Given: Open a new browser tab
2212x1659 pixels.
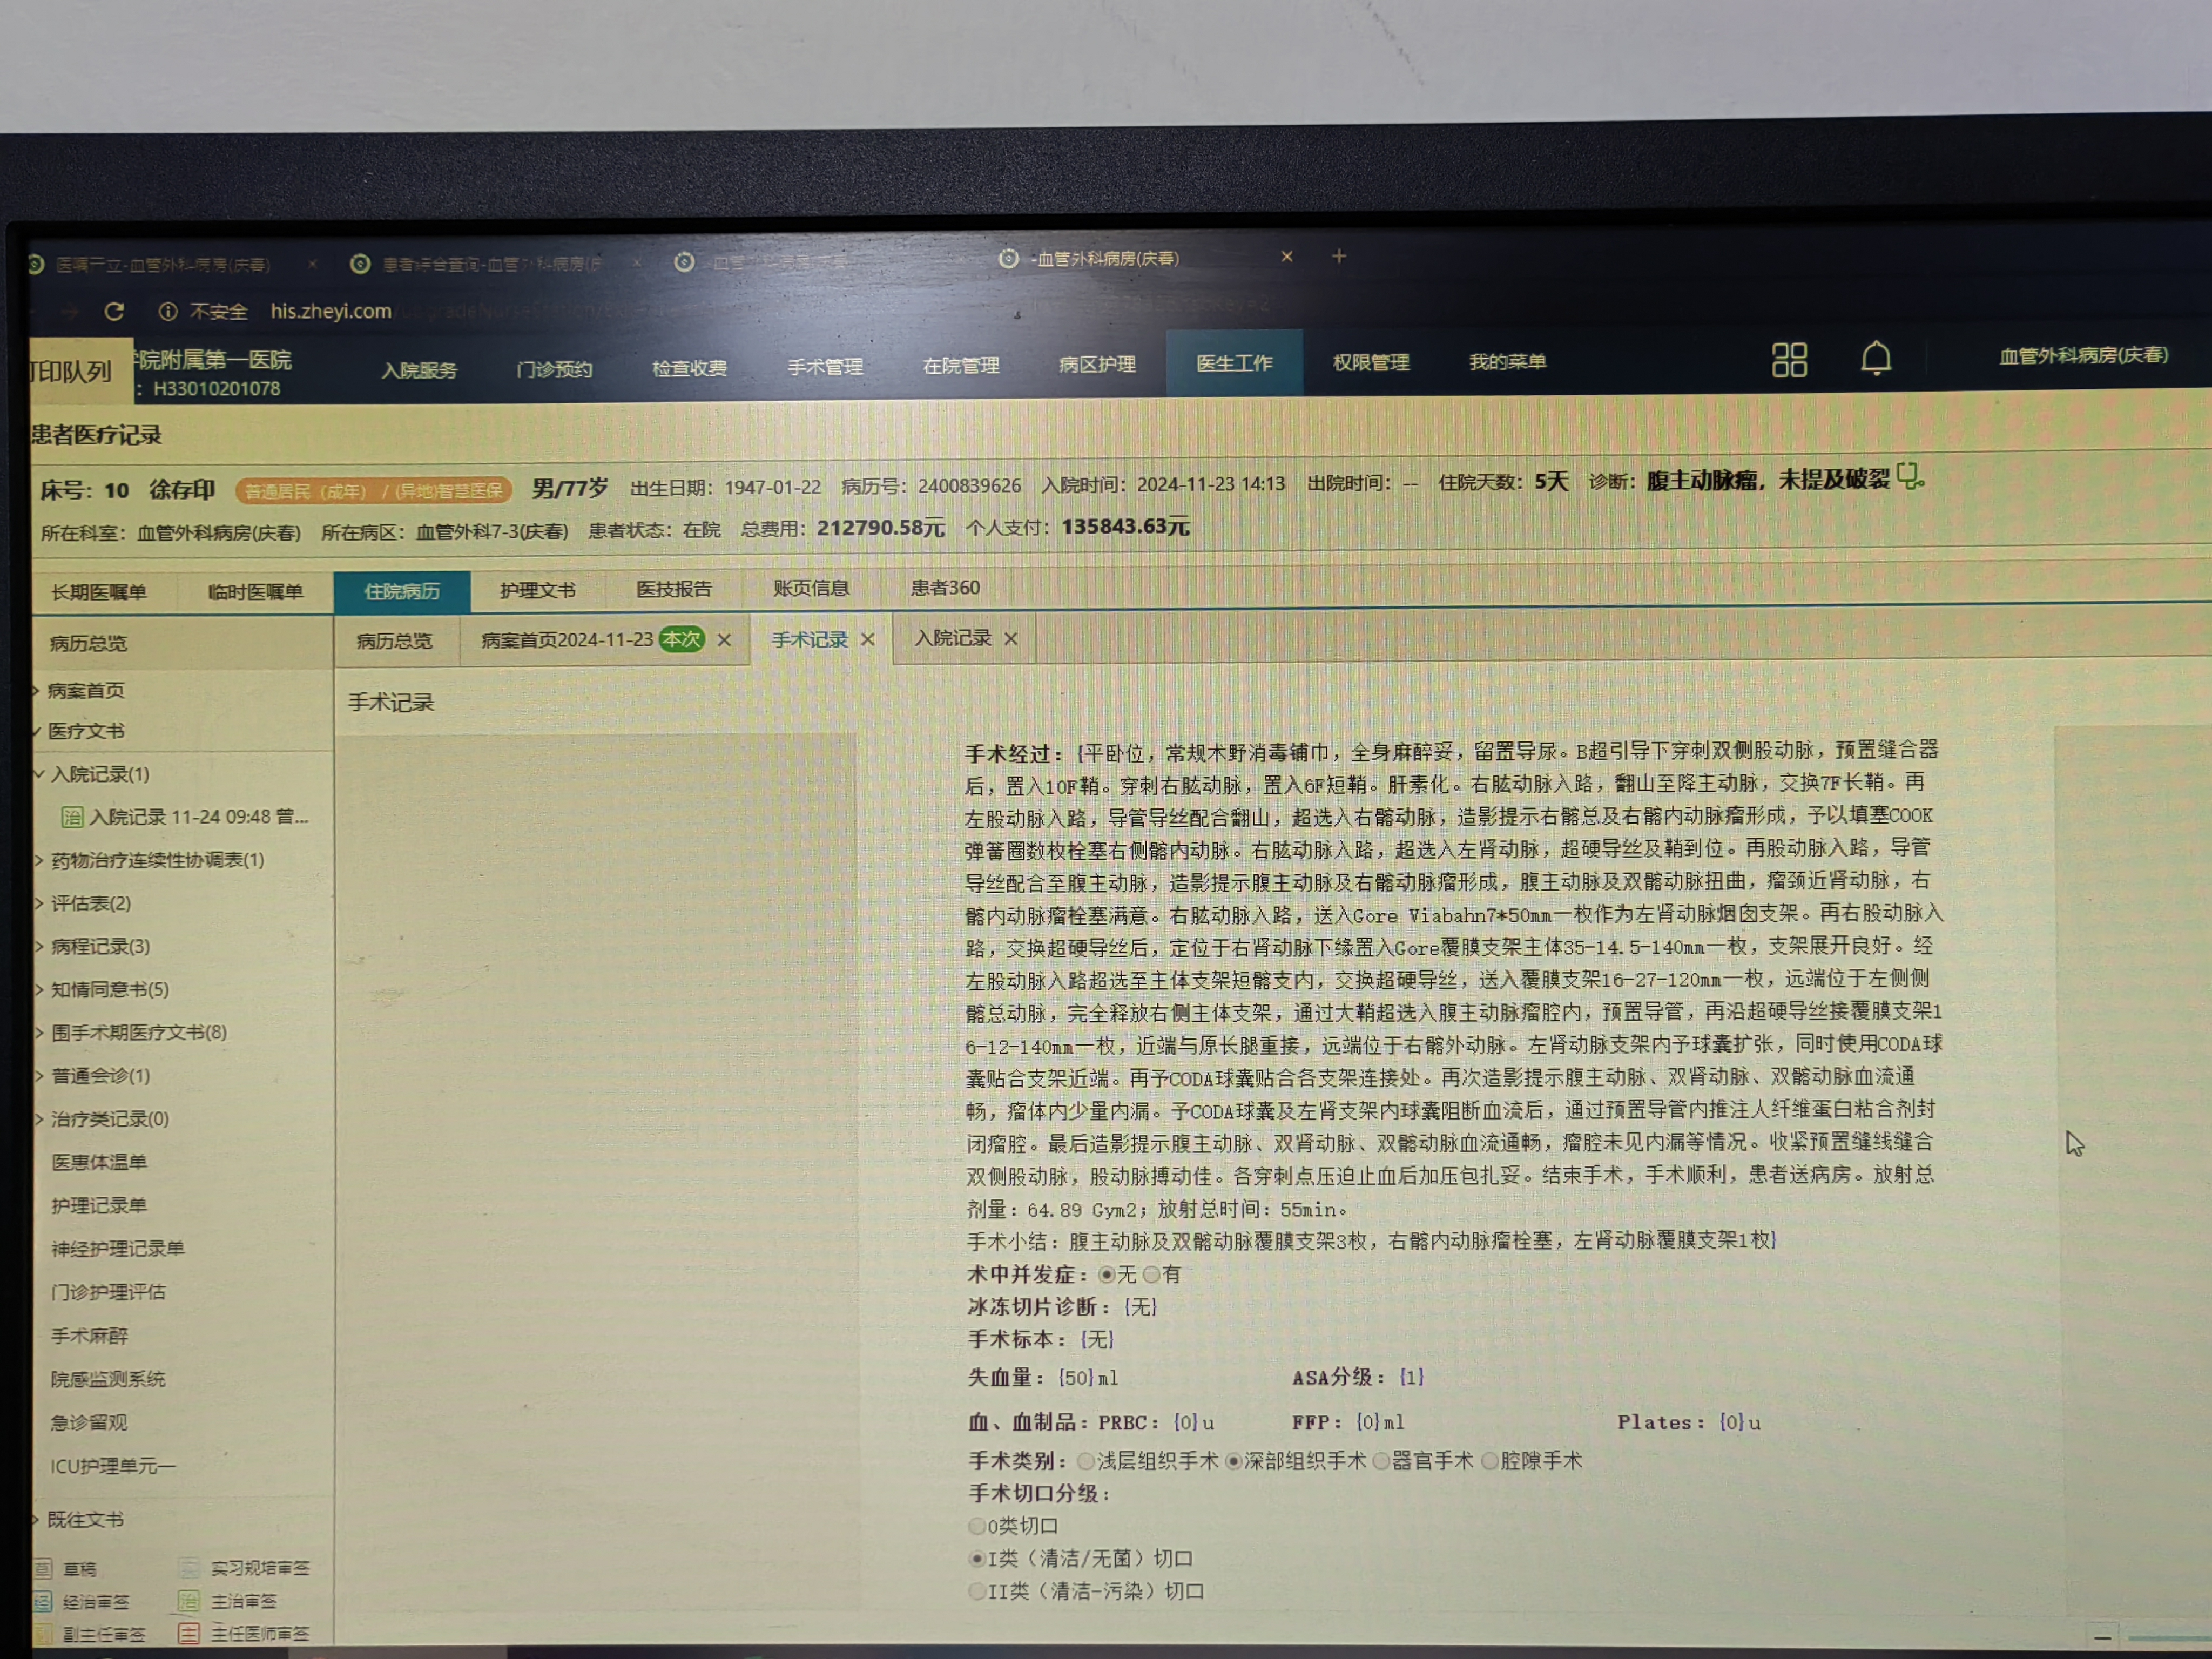Looking at the screenshot, I should [x=1338, y=257].
